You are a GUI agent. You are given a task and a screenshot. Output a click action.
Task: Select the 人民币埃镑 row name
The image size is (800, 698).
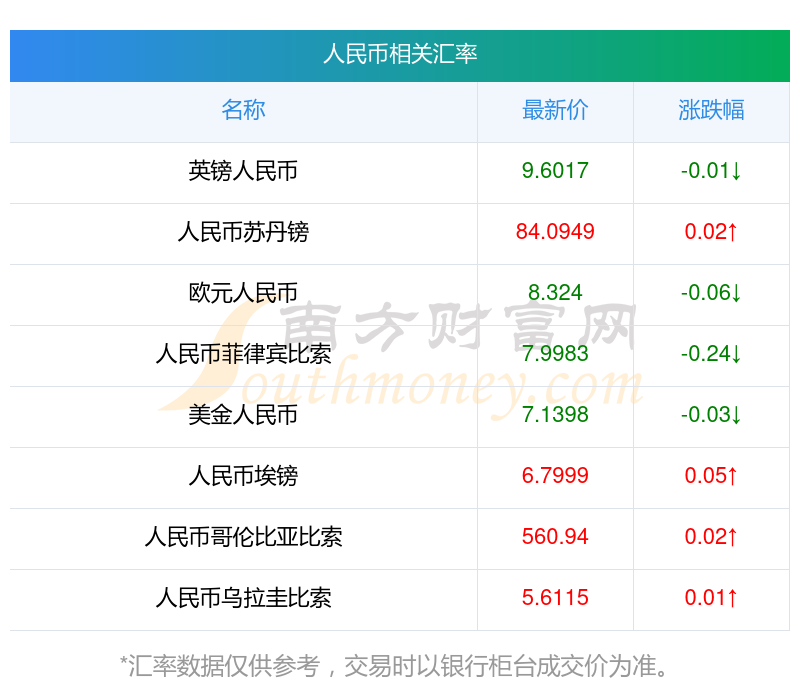[243, 476]
